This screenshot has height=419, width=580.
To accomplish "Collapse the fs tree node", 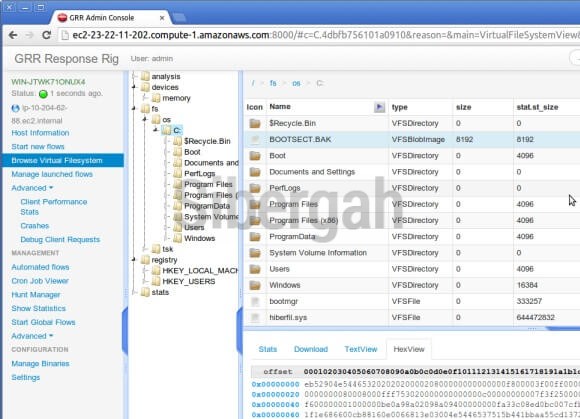I will pyautogui.click(x=134, y=109).
